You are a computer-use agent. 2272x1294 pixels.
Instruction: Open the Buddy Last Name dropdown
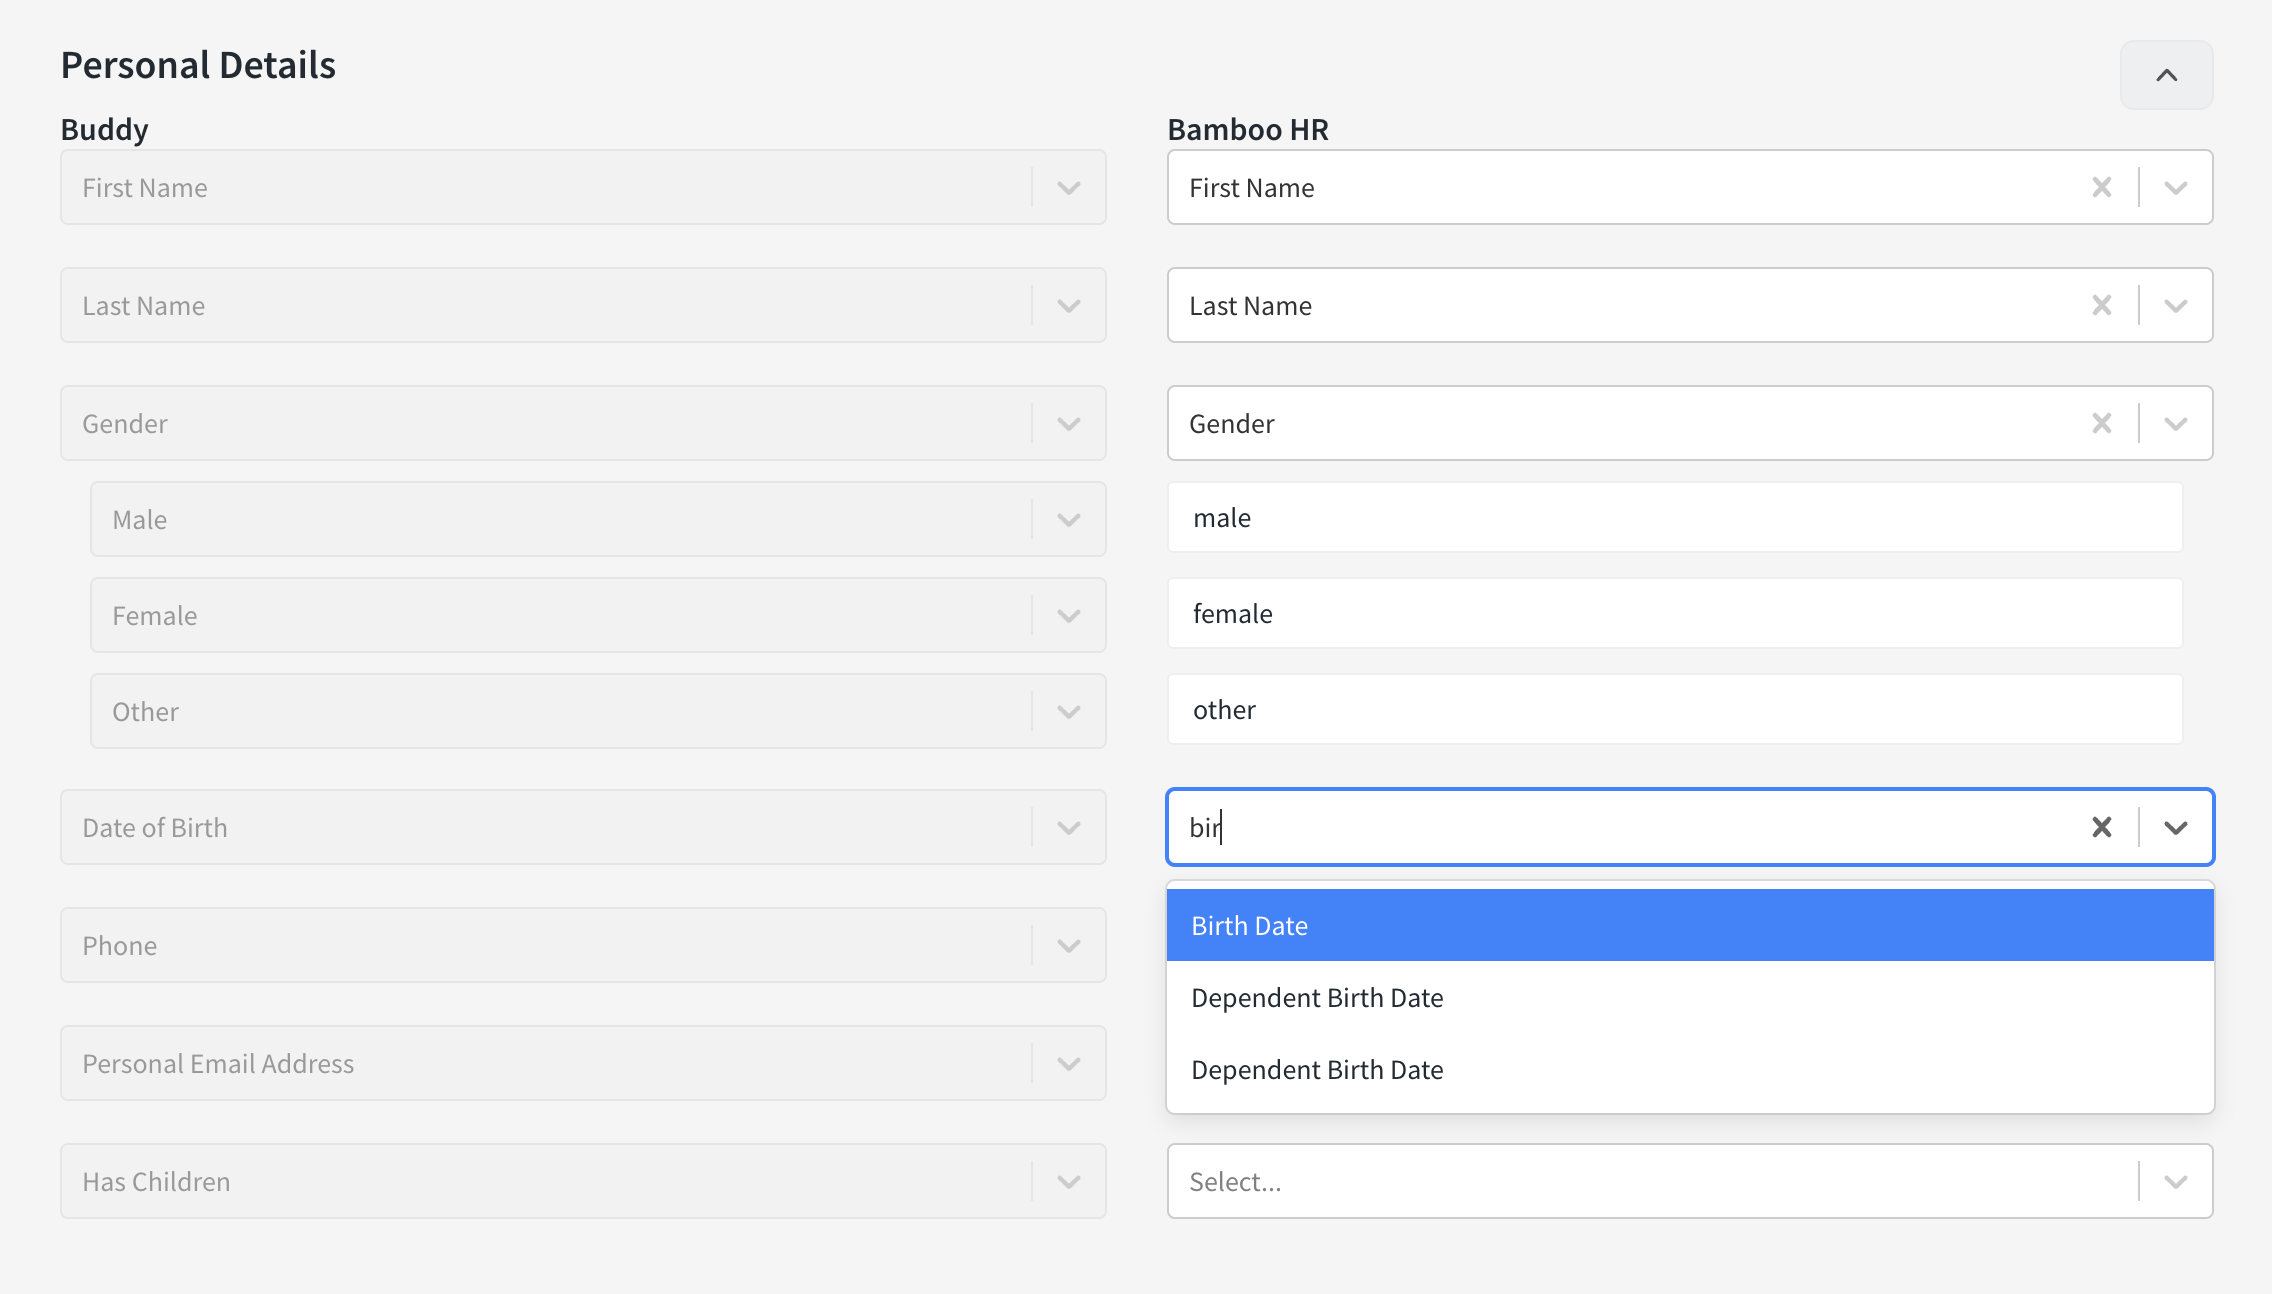pos(1066,305)
